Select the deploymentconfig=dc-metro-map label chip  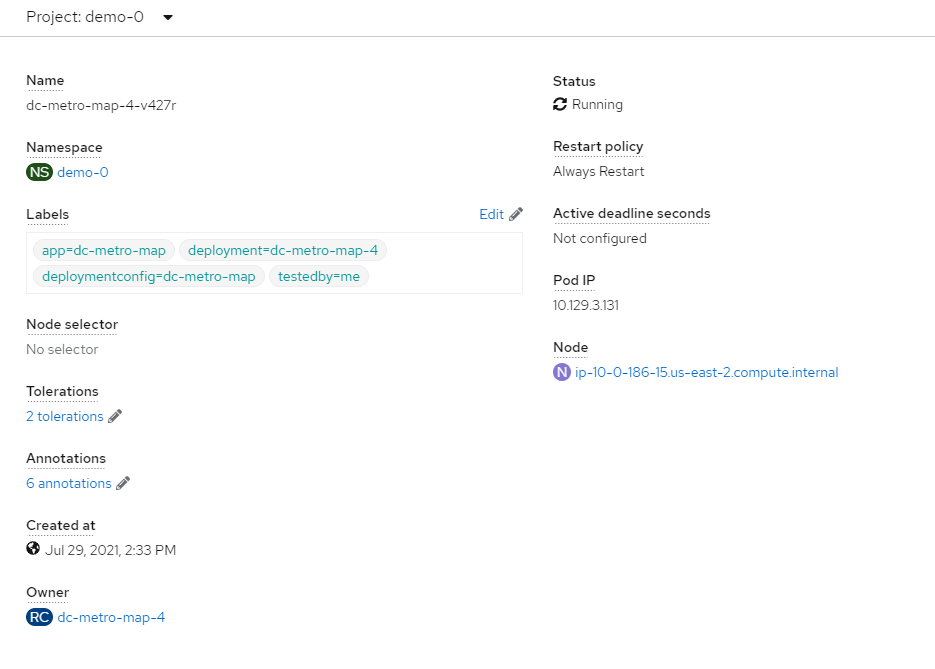(x=149, y=276)
